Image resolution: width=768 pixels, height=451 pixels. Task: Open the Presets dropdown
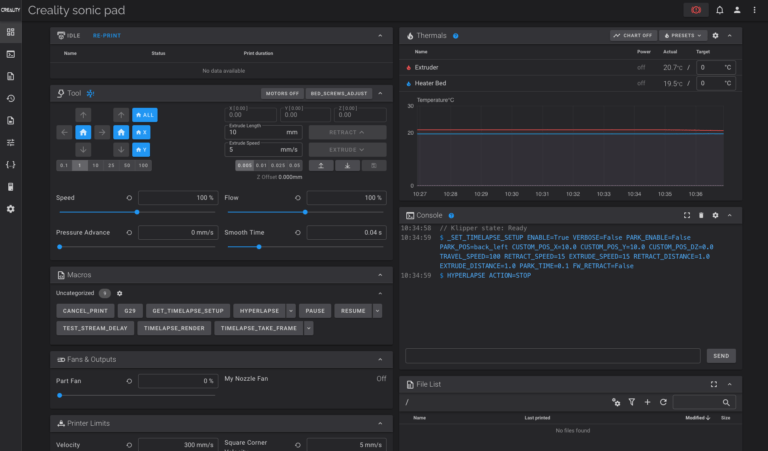[683, 35]
